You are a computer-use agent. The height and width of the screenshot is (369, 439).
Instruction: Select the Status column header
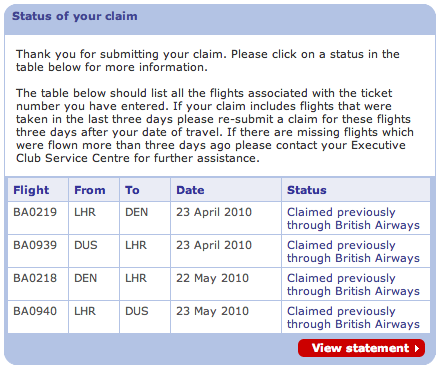(x=307, y=190)
